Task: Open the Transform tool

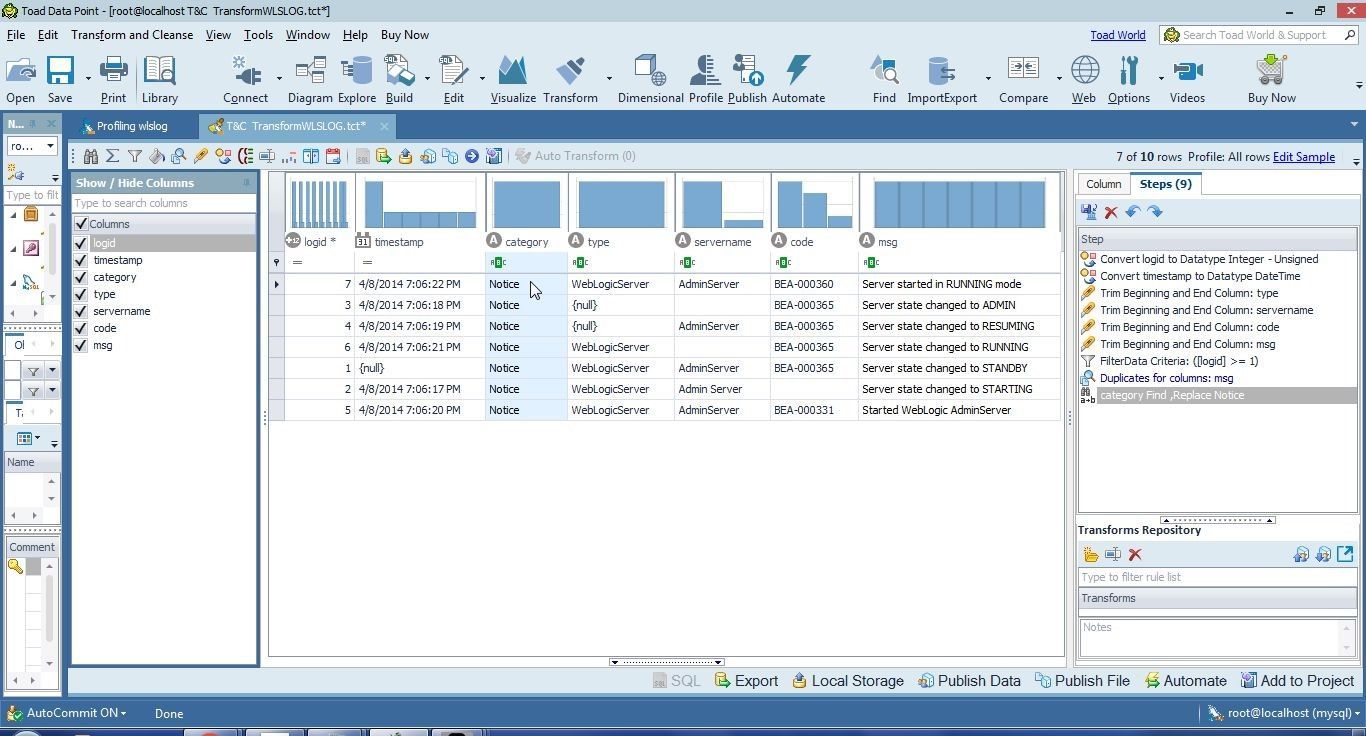Action: [570, 79]
